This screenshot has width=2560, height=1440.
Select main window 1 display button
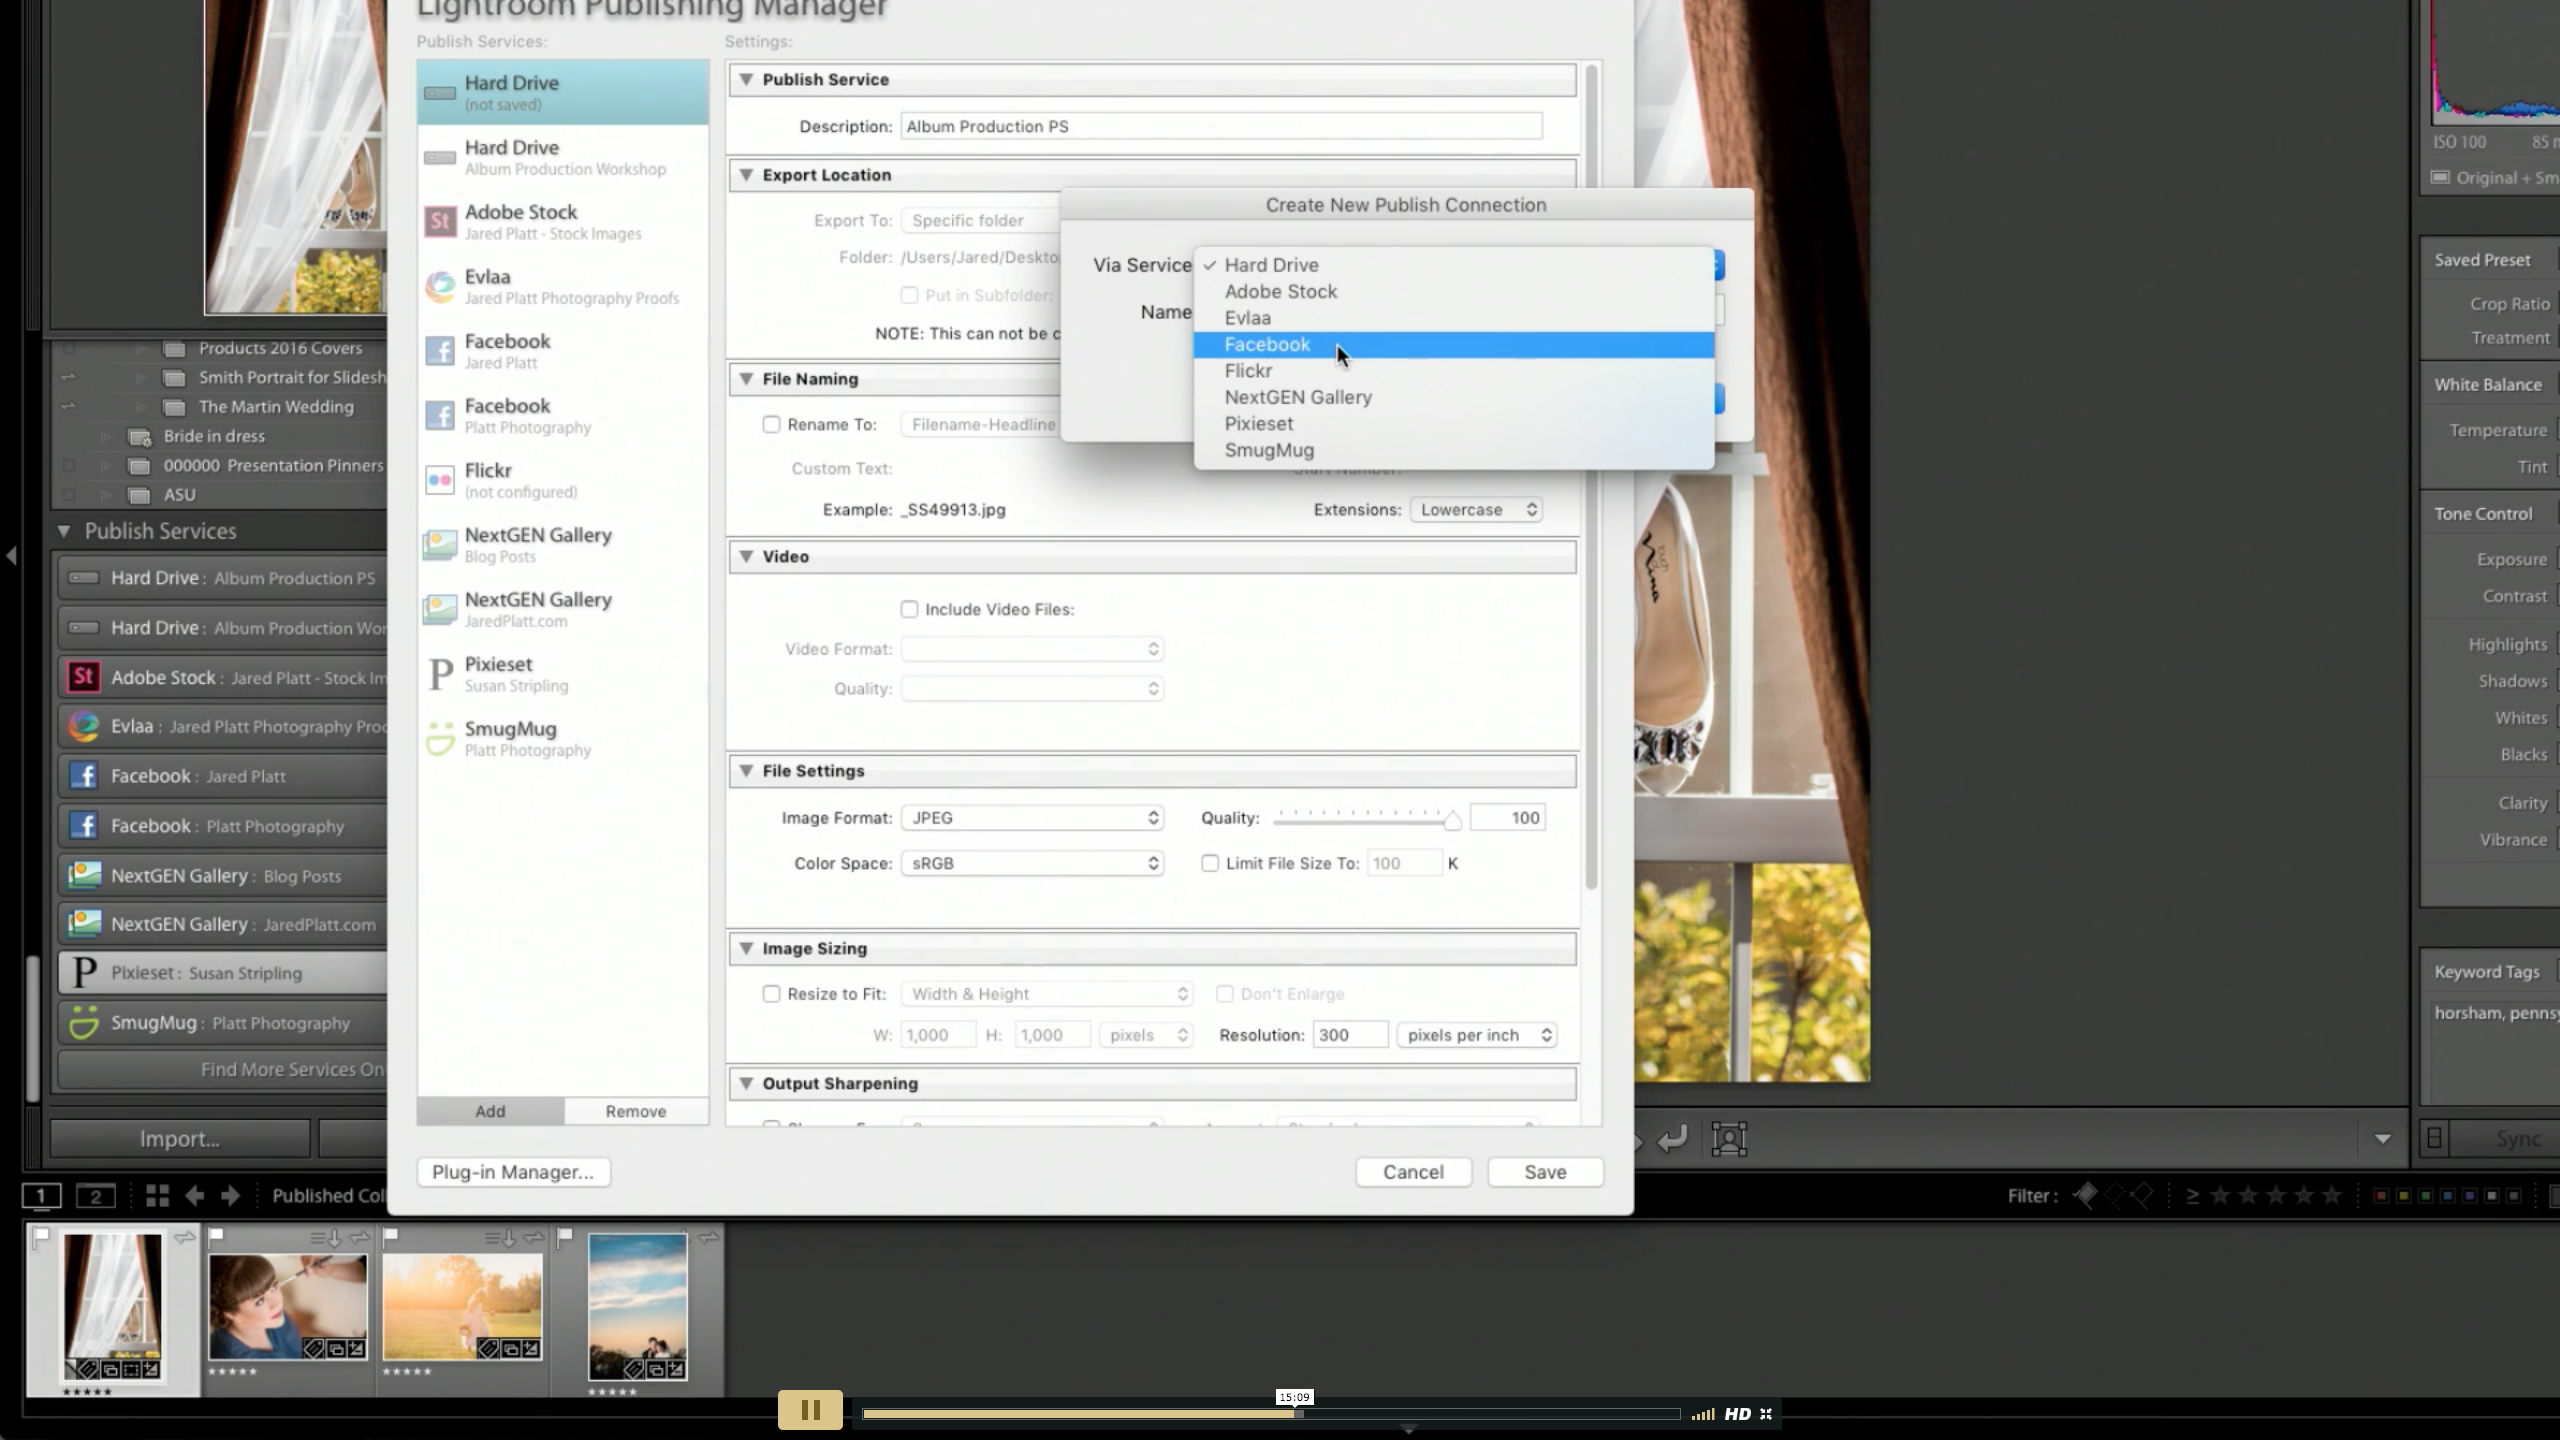click(41, 1195)
